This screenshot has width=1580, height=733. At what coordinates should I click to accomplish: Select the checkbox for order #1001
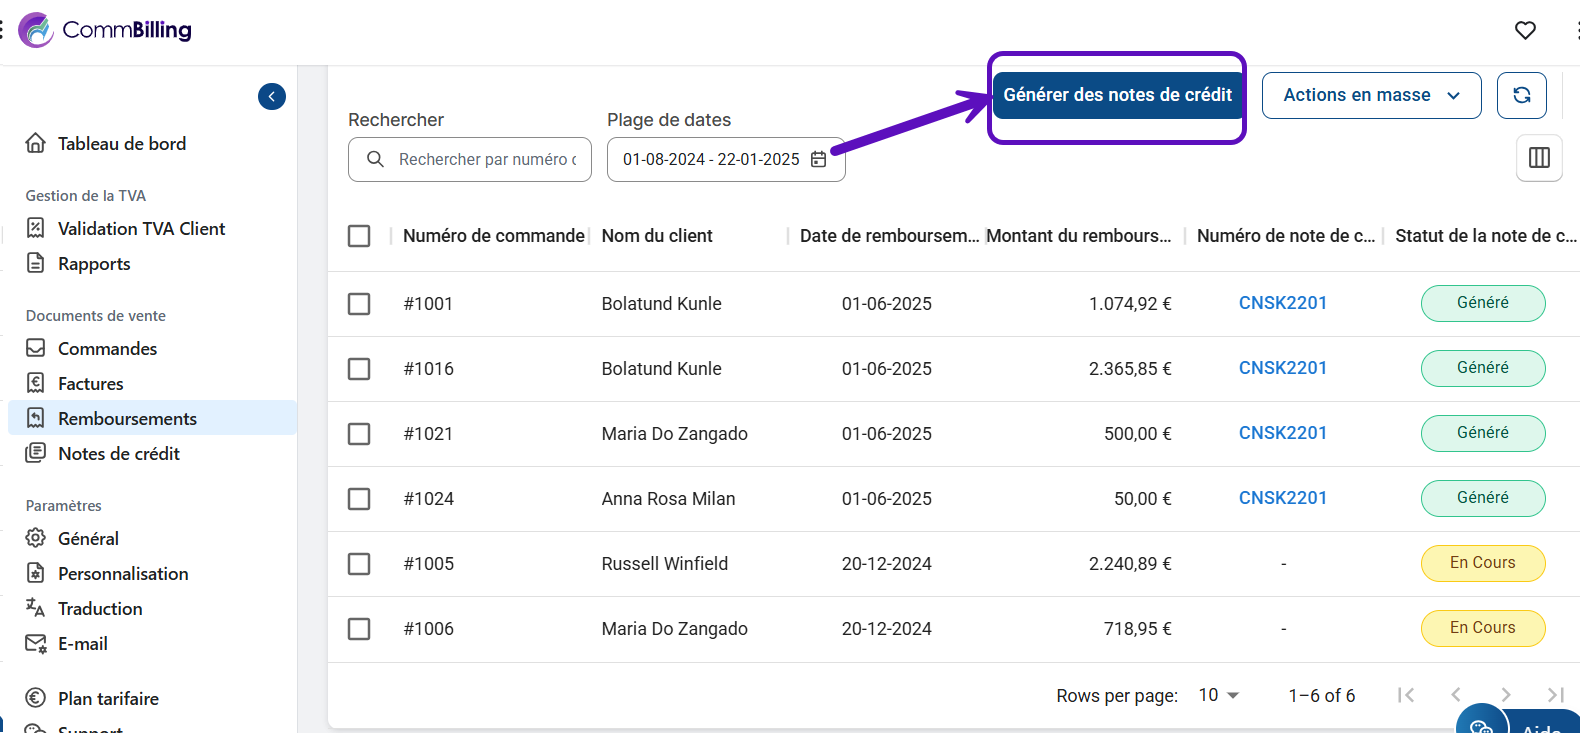[x=359, y=304]
